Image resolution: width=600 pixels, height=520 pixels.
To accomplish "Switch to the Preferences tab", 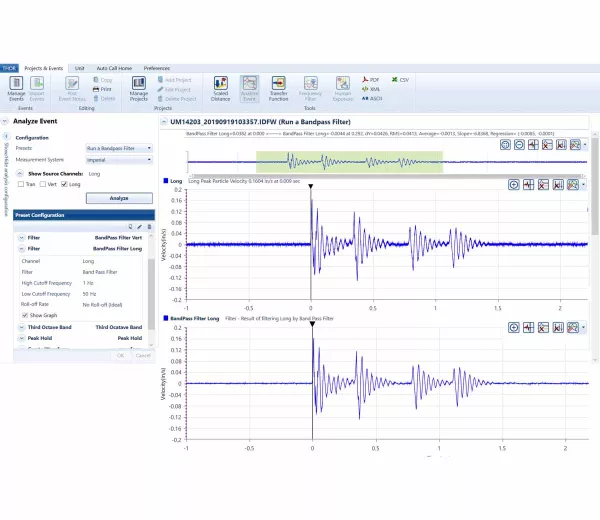I will click(157, 68).
